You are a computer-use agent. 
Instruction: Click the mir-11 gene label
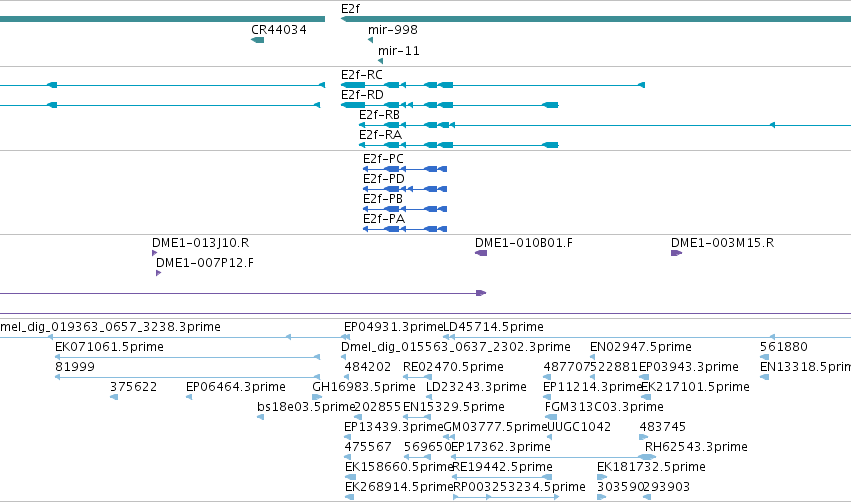tap(398, 51)
